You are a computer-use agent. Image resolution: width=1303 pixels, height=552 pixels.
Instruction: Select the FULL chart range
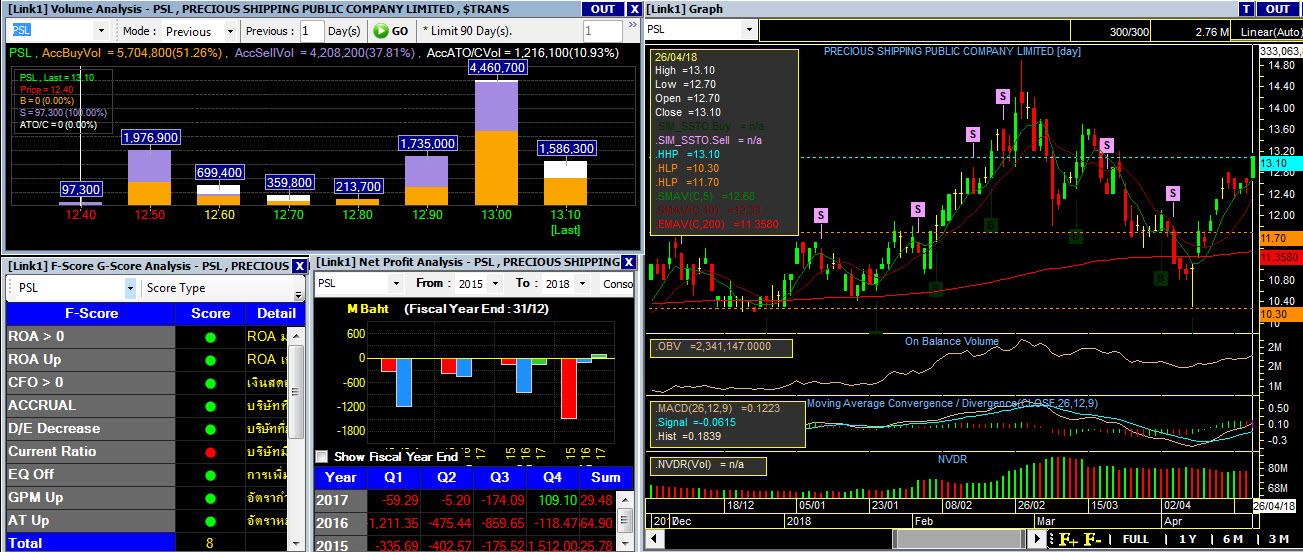click(x=1135, y=540)
